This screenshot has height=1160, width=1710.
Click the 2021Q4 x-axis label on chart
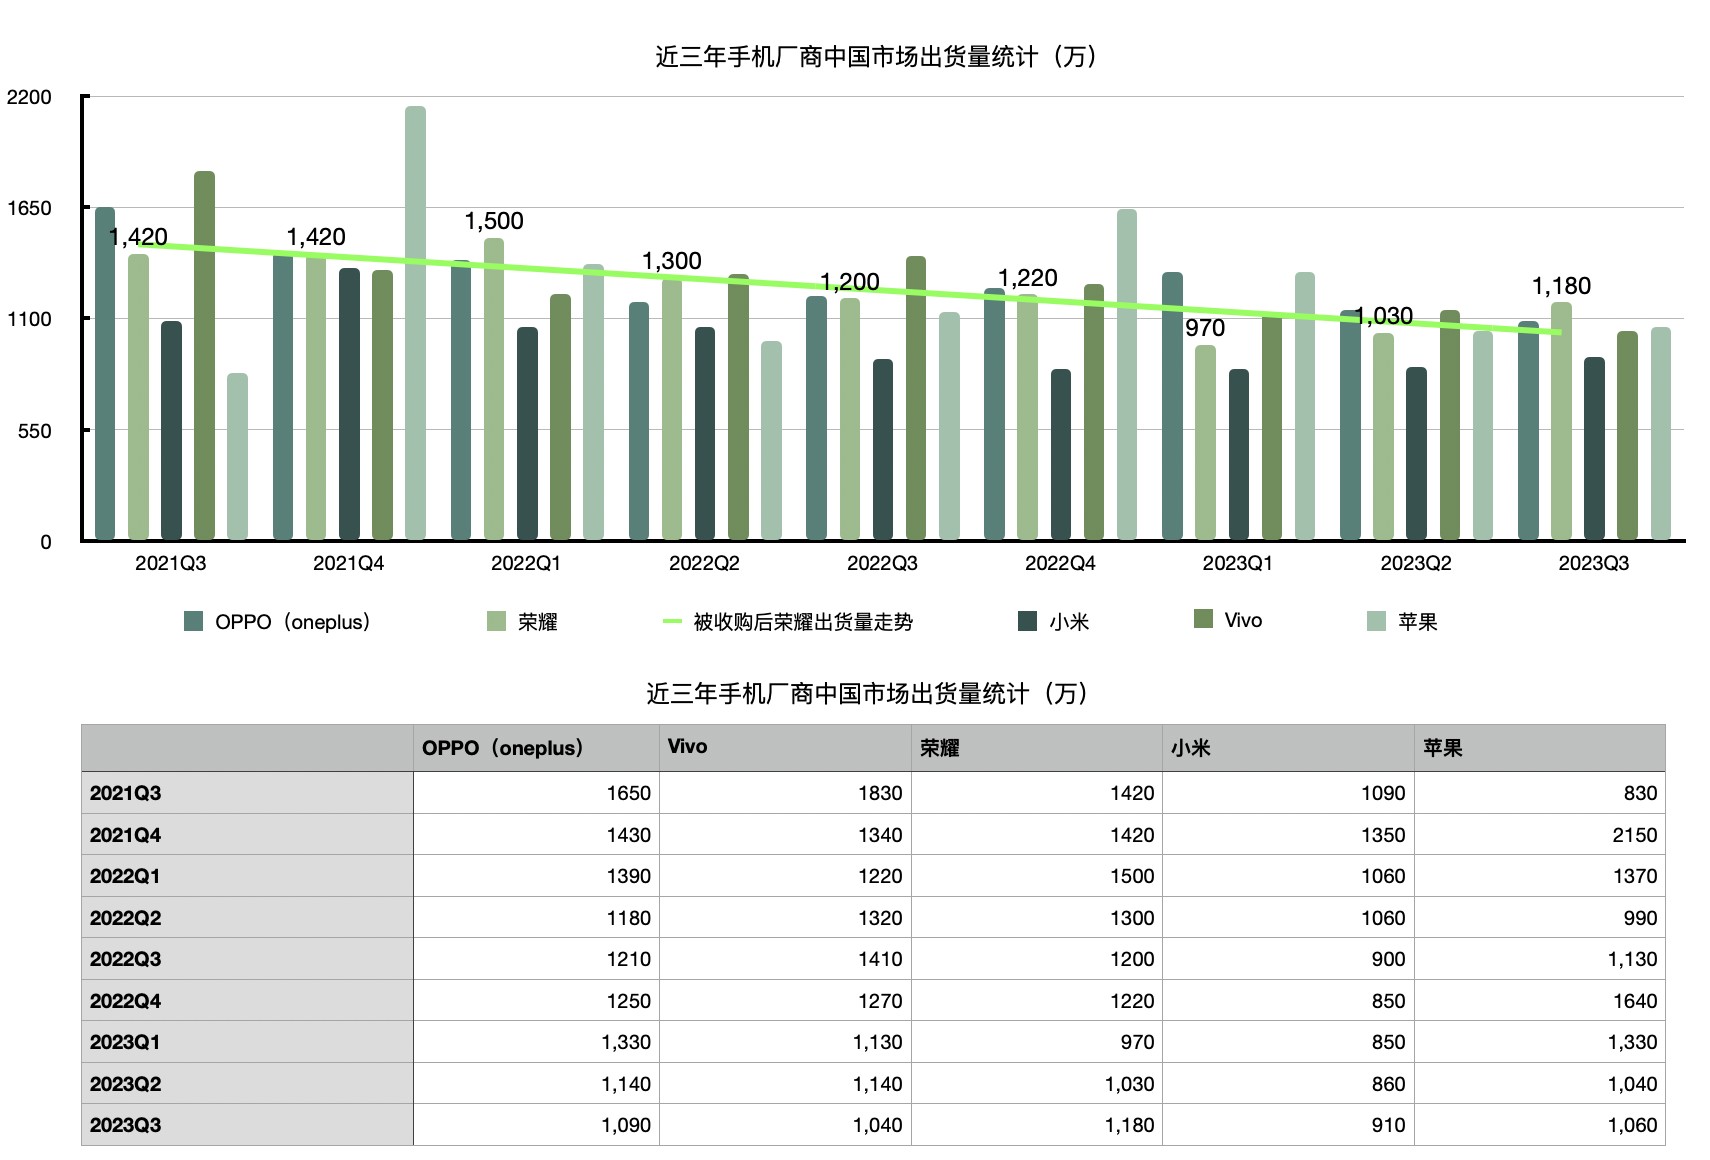click(349, 563)
